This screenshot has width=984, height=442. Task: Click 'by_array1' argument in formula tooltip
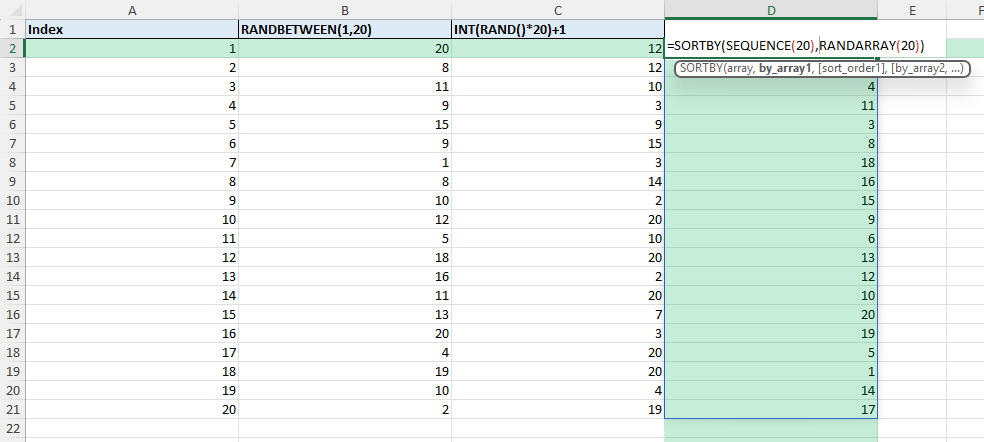[786, 69]
